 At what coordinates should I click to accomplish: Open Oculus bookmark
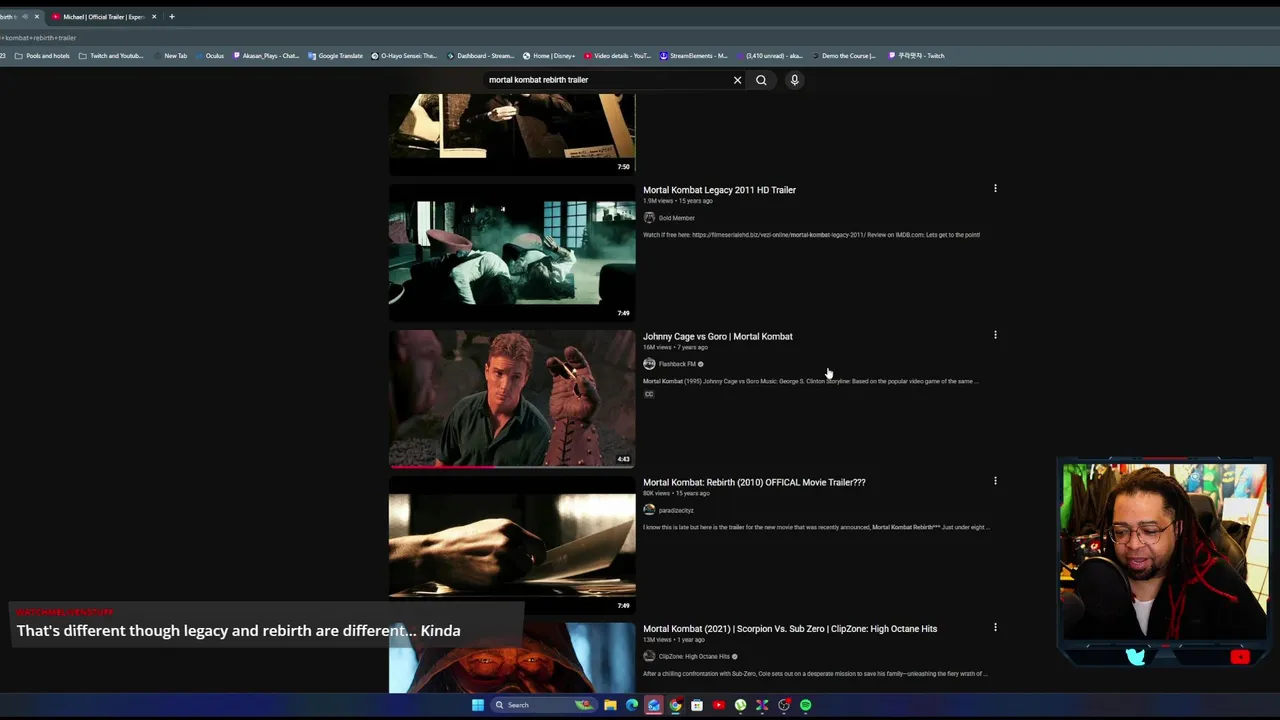(x=210, y=56)
